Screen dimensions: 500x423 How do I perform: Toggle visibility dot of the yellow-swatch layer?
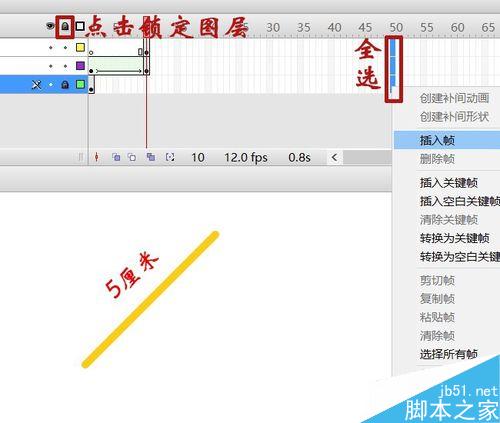[x=51, y=48]
